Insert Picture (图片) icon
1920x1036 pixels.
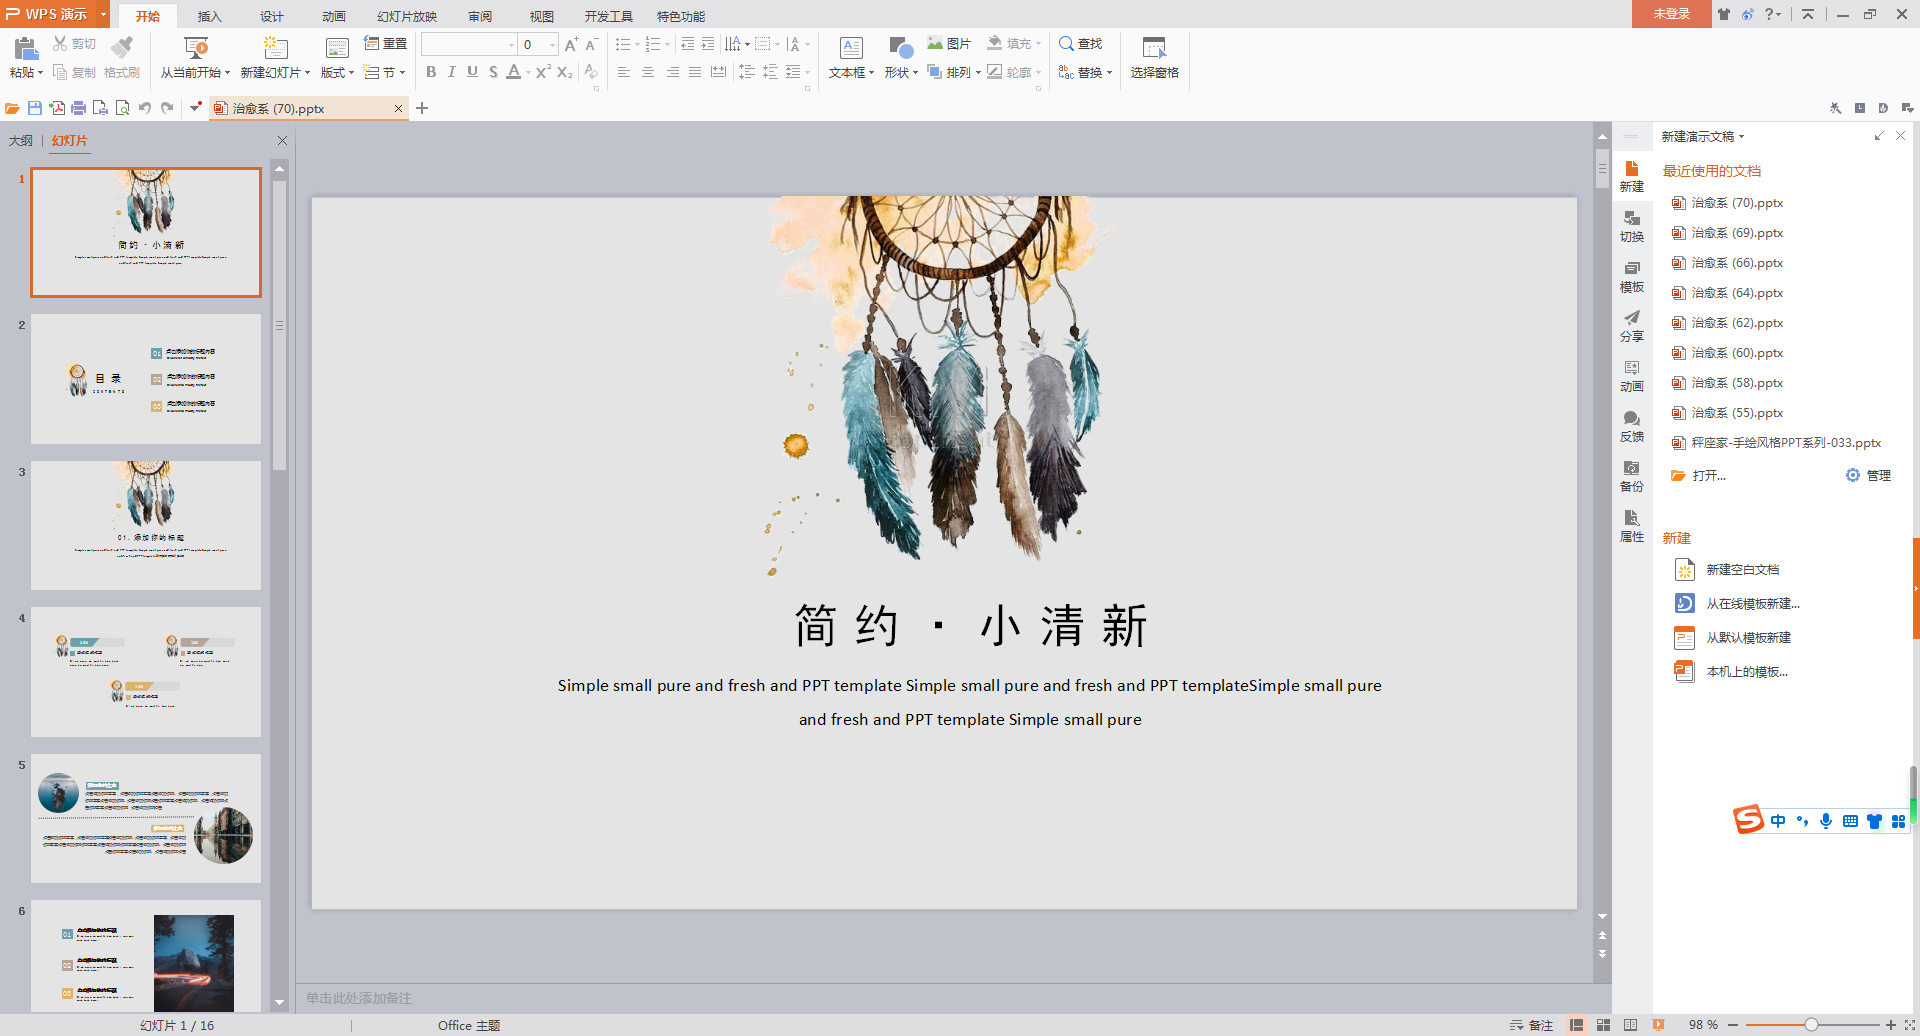click(x=948, y=44)
